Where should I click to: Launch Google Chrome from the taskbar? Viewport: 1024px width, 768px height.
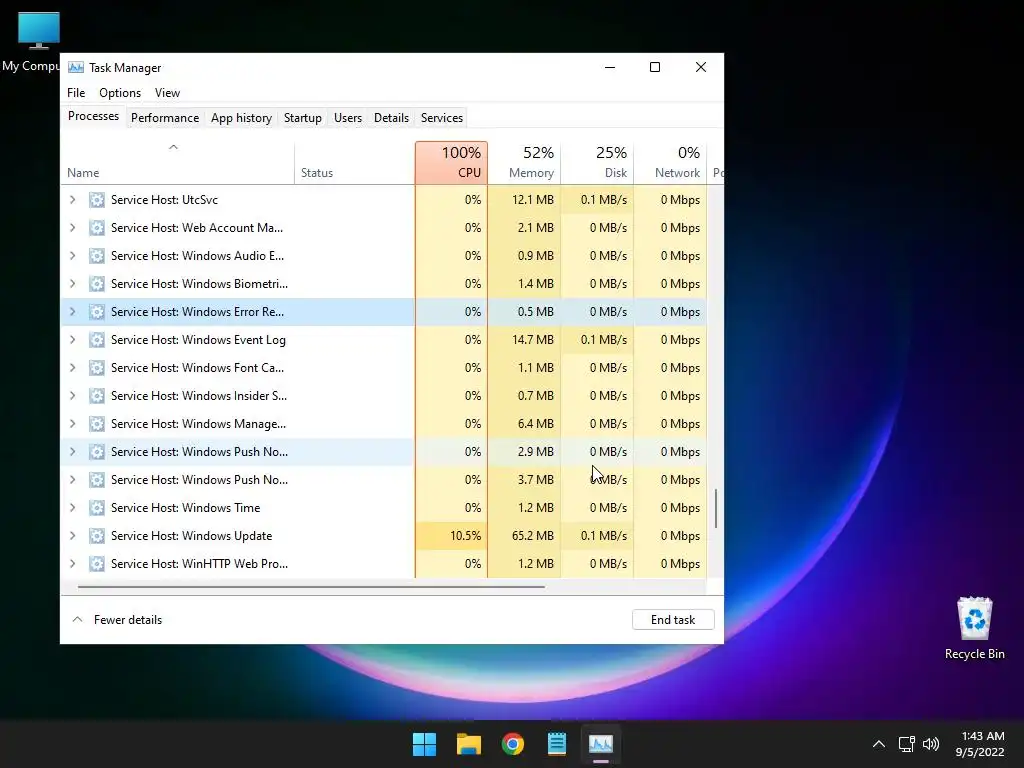513,744
